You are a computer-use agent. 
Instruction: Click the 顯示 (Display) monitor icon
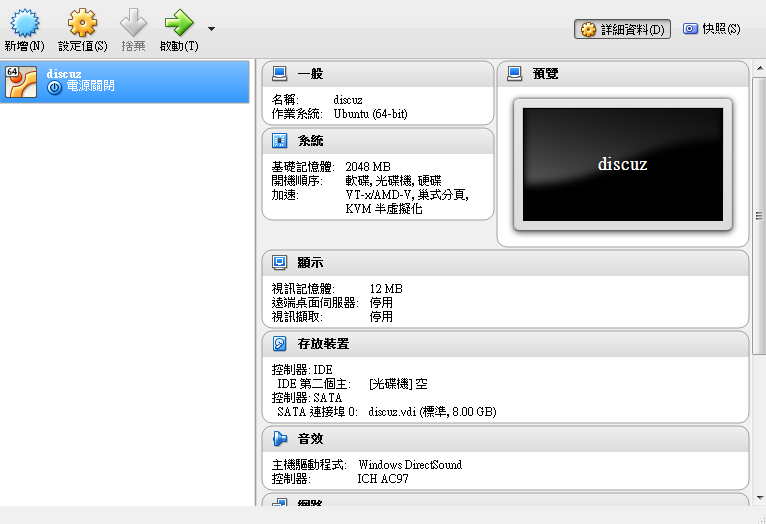point(280,263)
